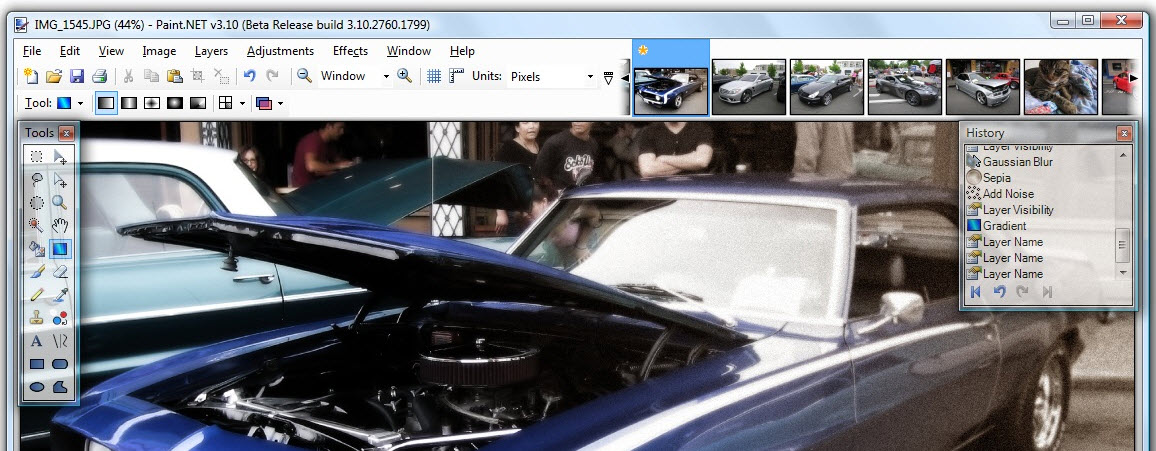Open the Adjustments menu
The height and width of the screenshot is (451, 1156).
tap(280, 51)
